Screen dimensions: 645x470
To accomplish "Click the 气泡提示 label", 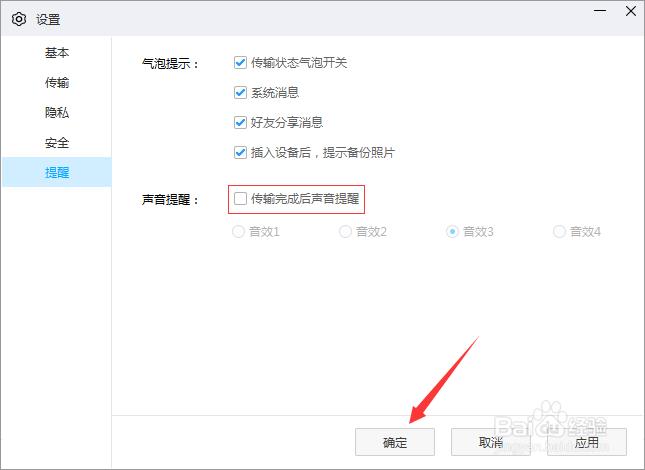I will coord(170,63).
